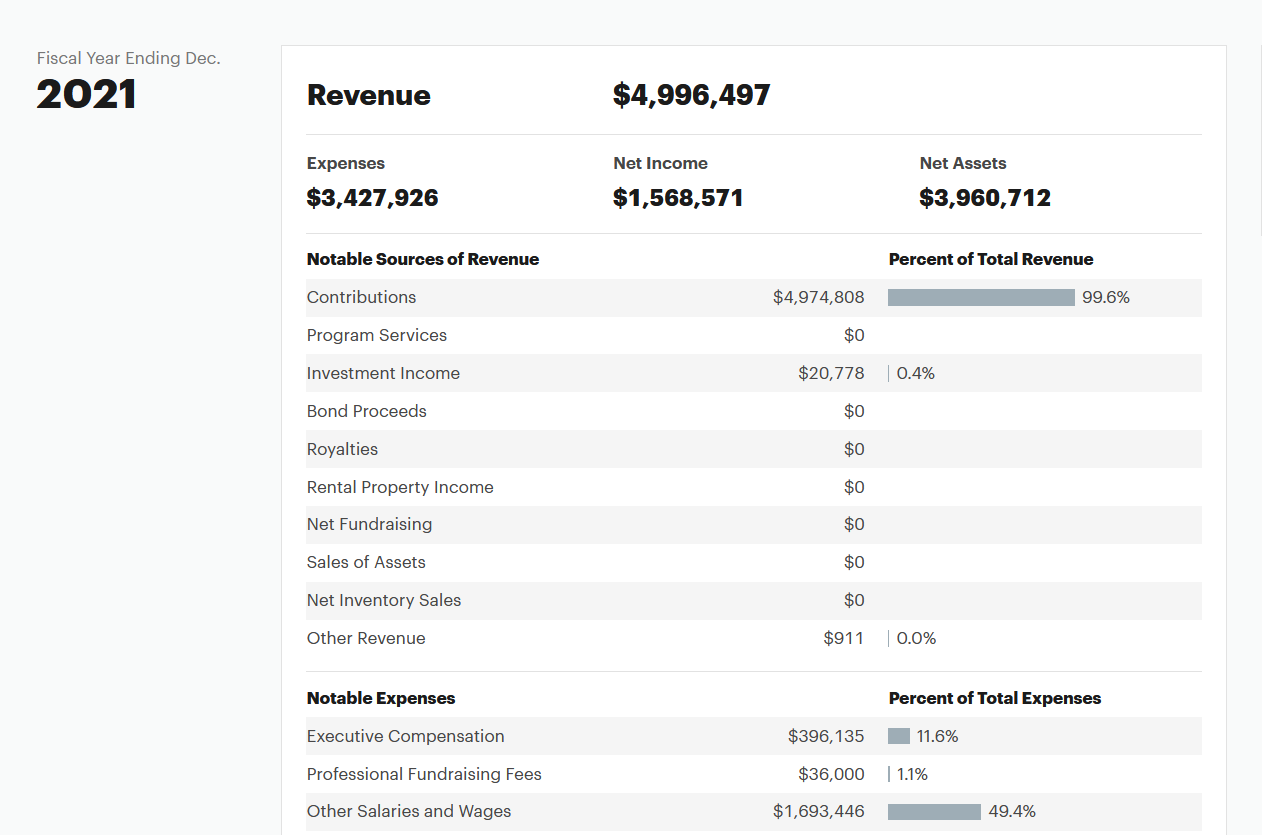Click the Contributions row label

pyautogui.click(x=362, y=297)
